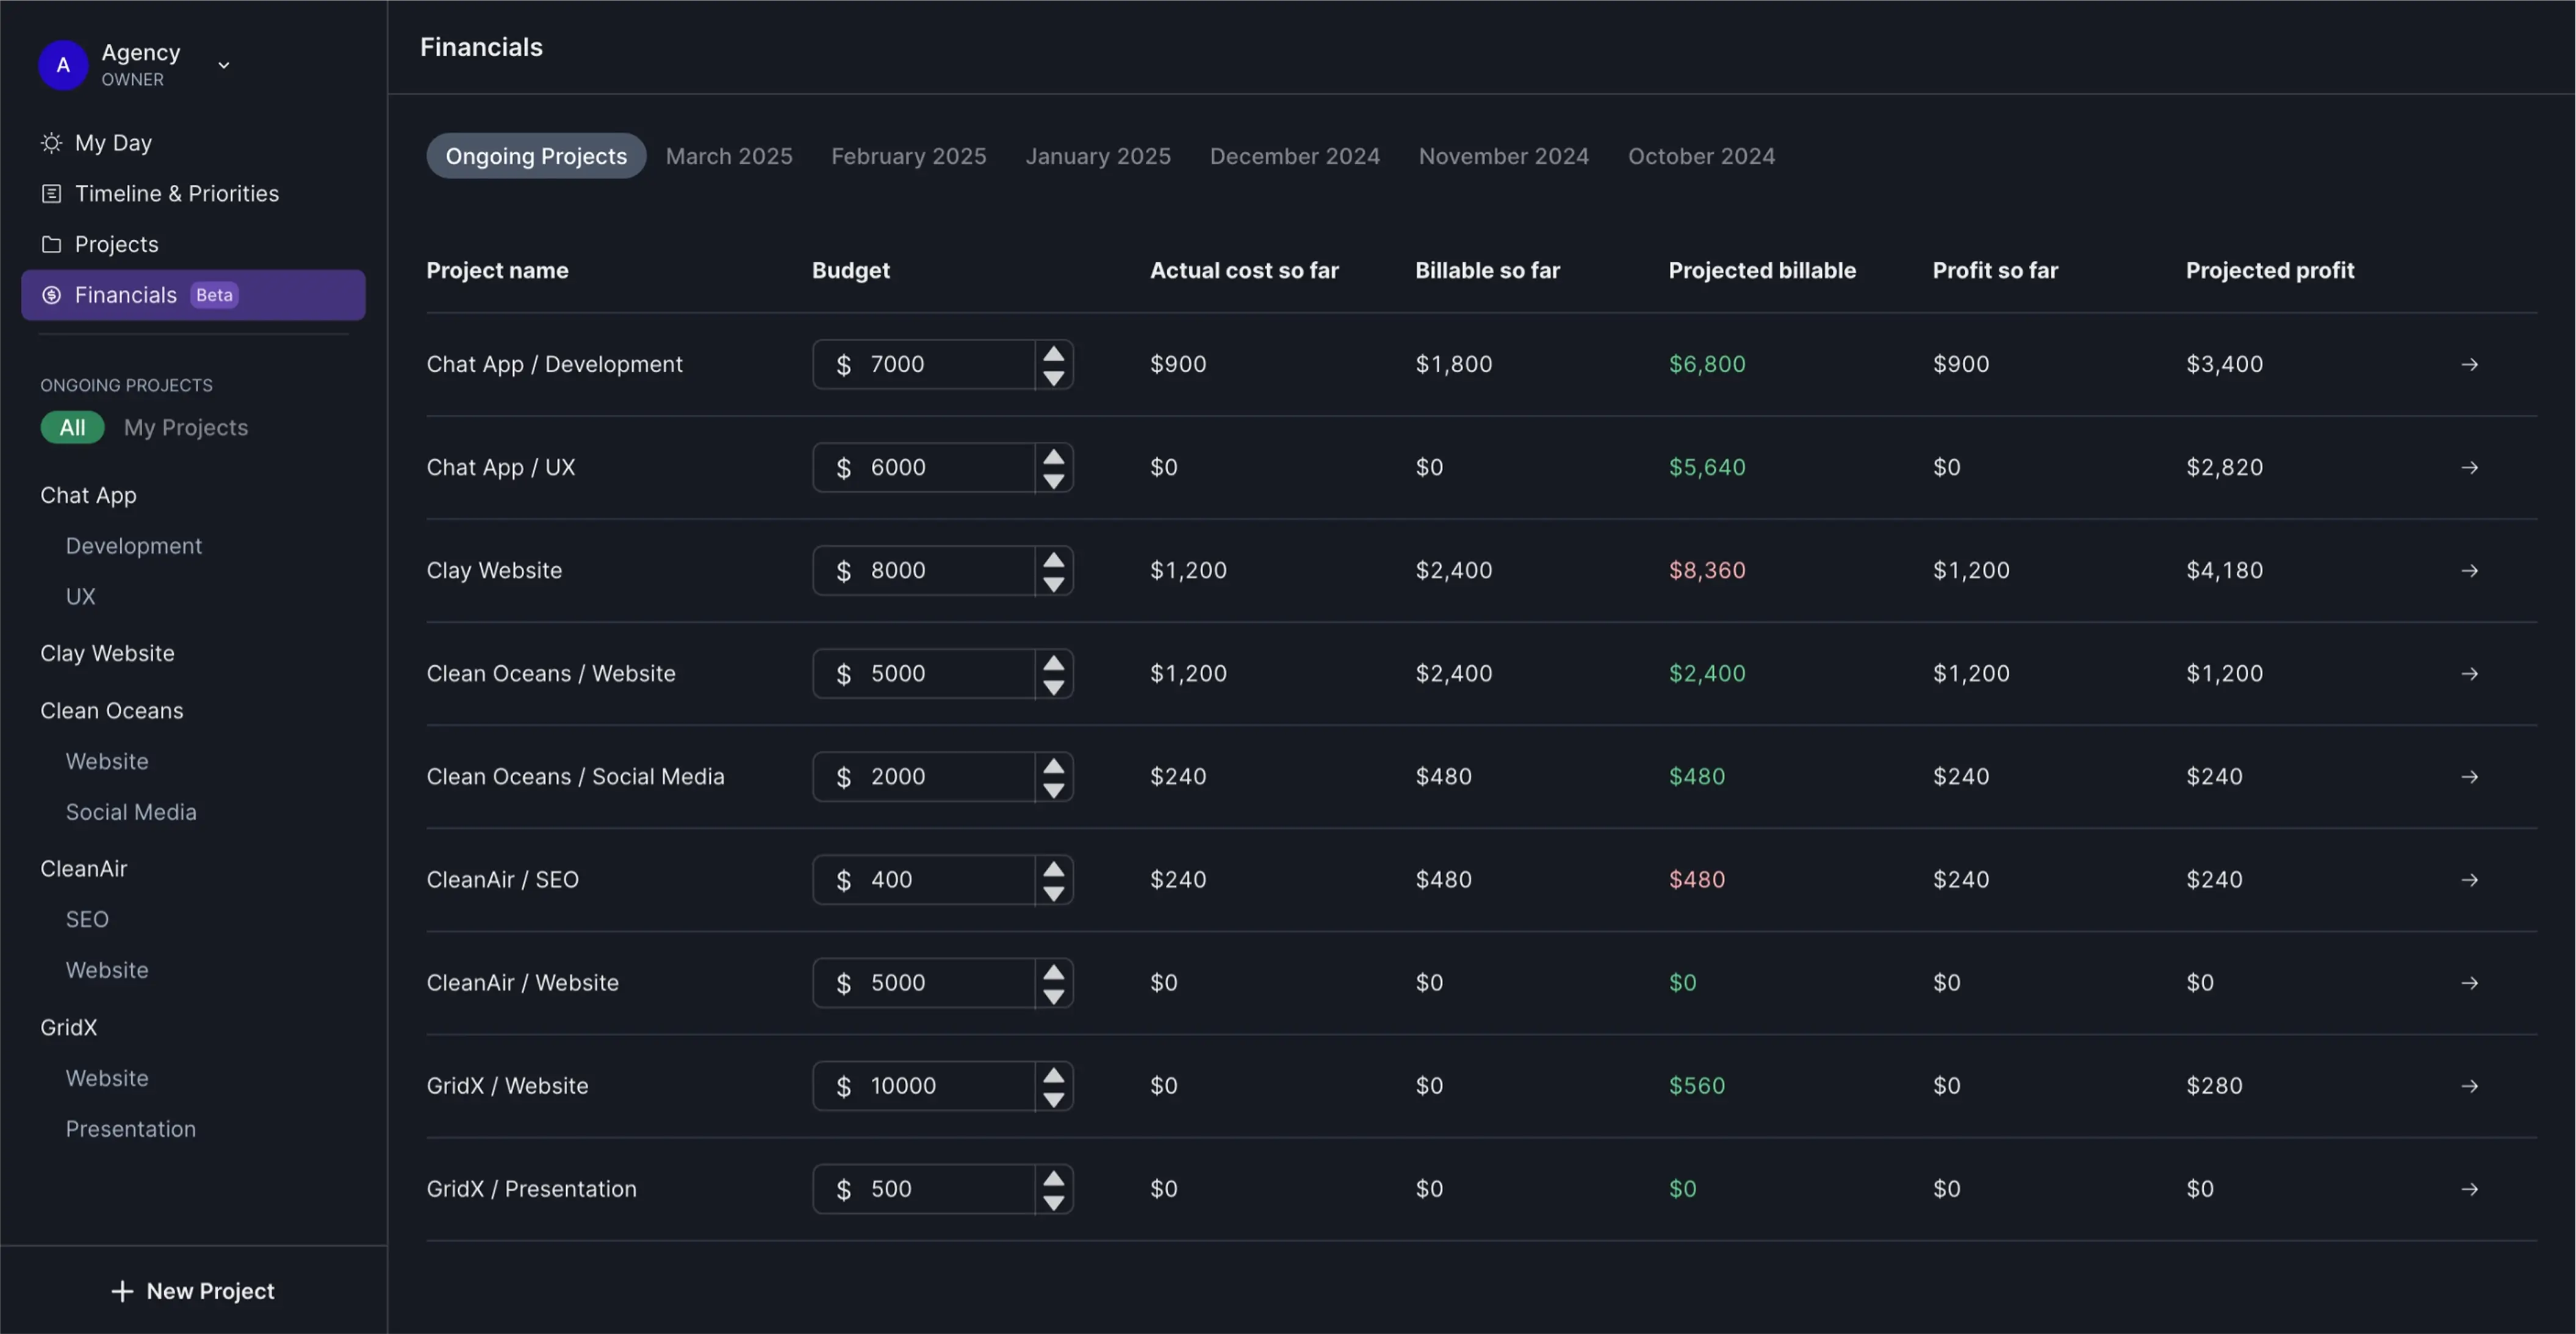
Task: Open the December 2024 tab
Action: click(x=1294, y=157)
